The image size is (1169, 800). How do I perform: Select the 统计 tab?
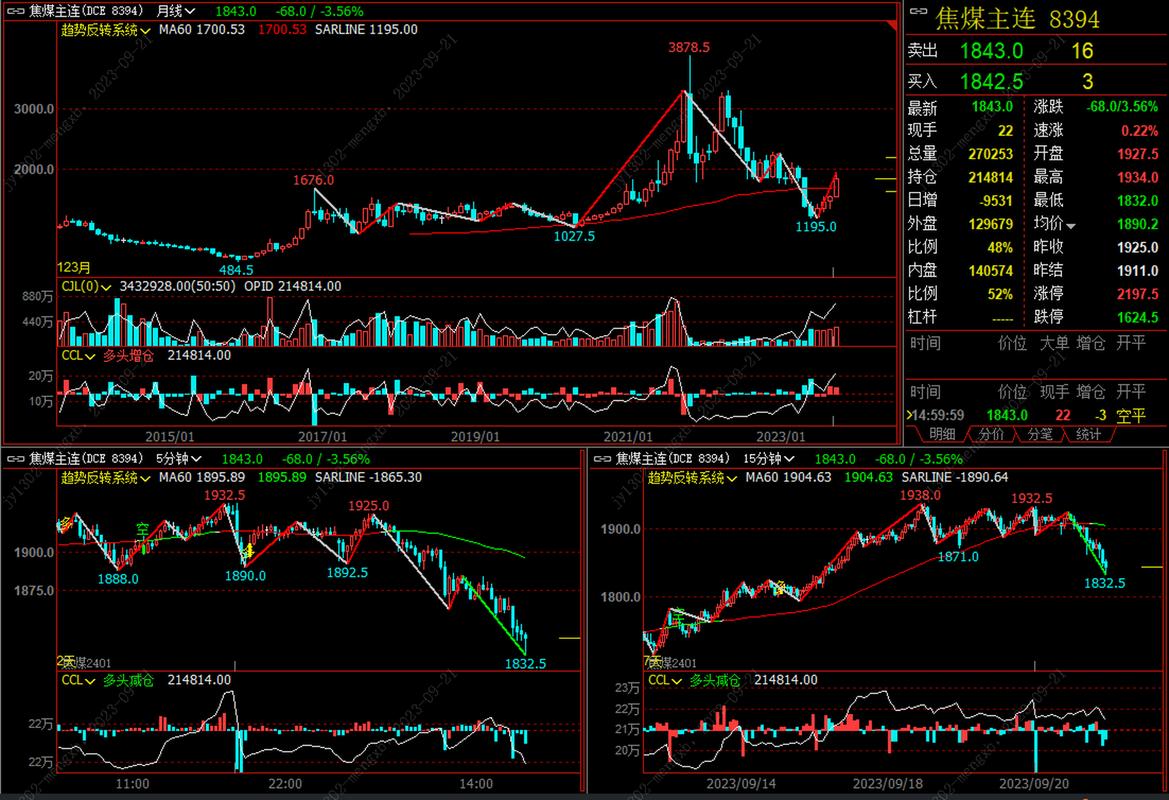[x=1088, y=434]
